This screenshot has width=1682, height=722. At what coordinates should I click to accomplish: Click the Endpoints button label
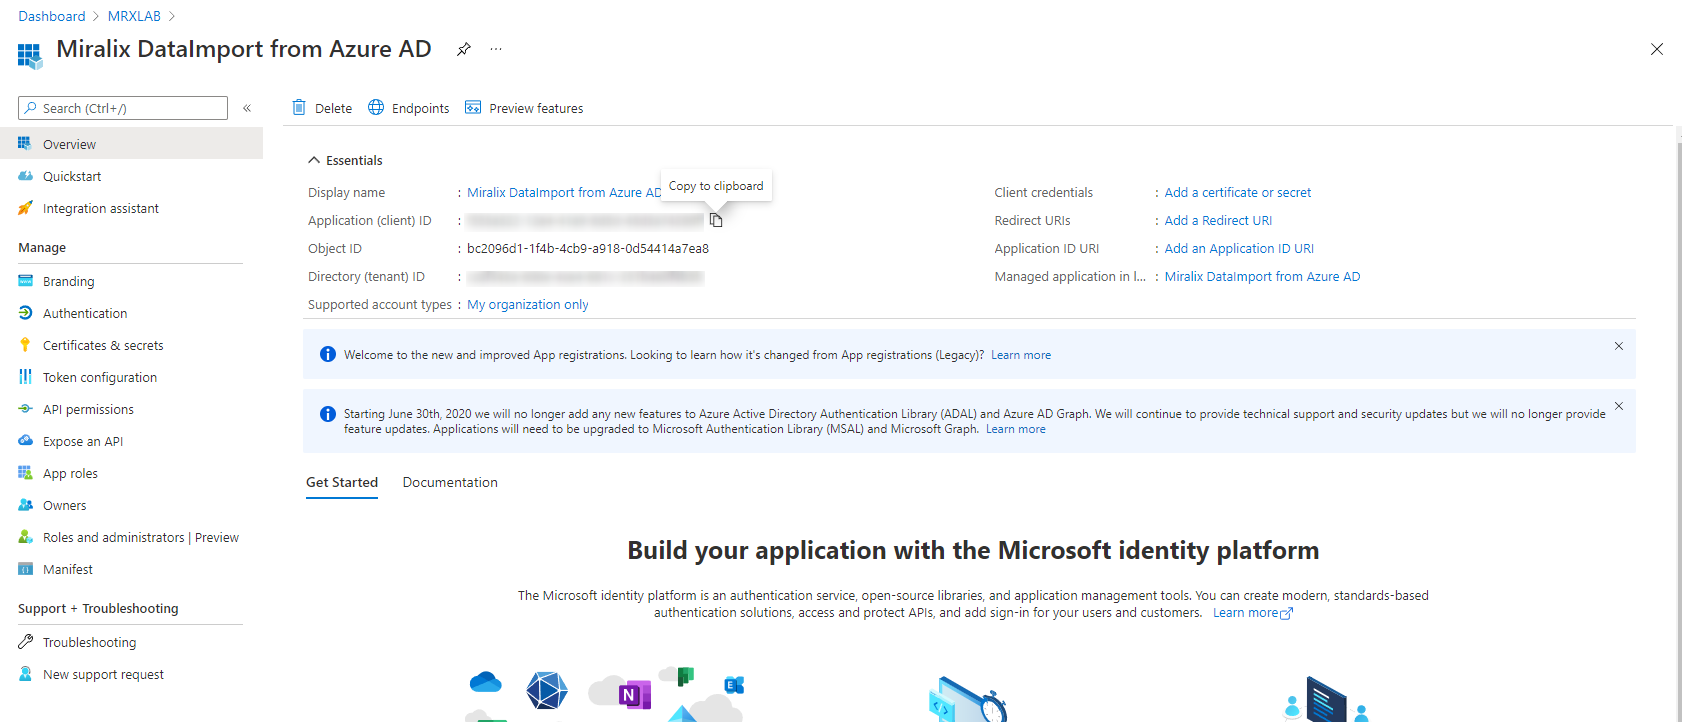pyautogui.click(x=420, y=108)
